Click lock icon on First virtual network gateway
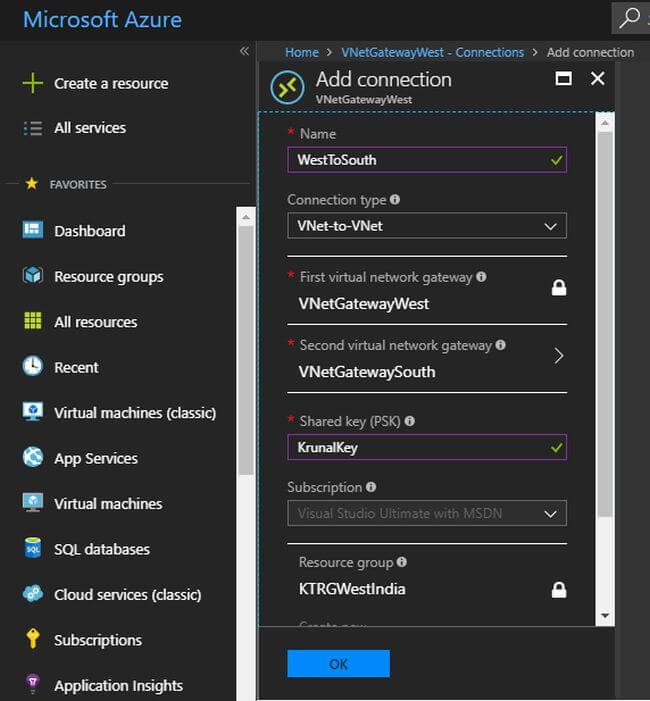Image resolution: width=650 pixels, height=701 pixels. click(x=559, y=288)
